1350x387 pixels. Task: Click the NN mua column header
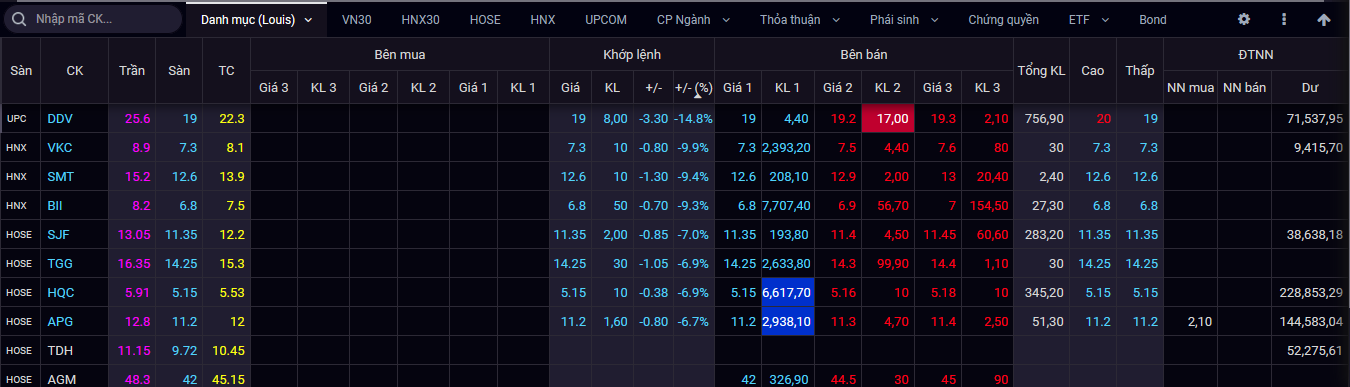(1191, 87)
